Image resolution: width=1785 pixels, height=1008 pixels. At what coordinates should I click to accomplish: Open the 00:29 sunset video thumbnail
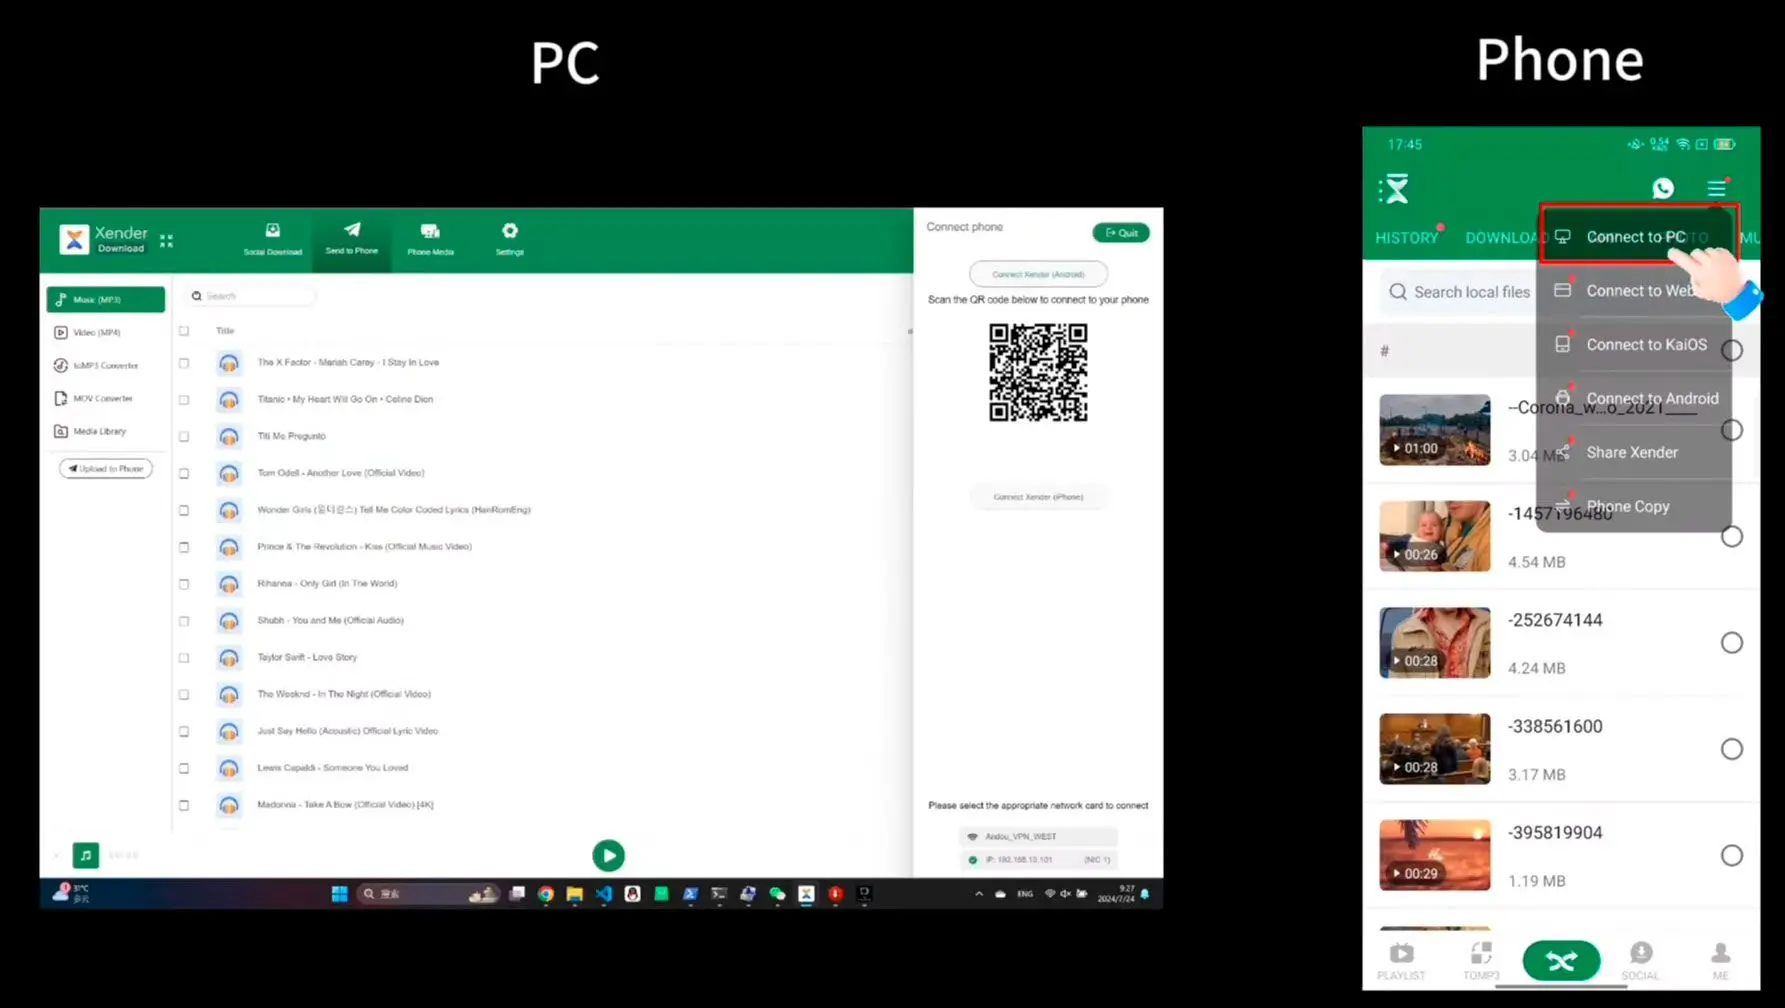tap(1435, 856)
